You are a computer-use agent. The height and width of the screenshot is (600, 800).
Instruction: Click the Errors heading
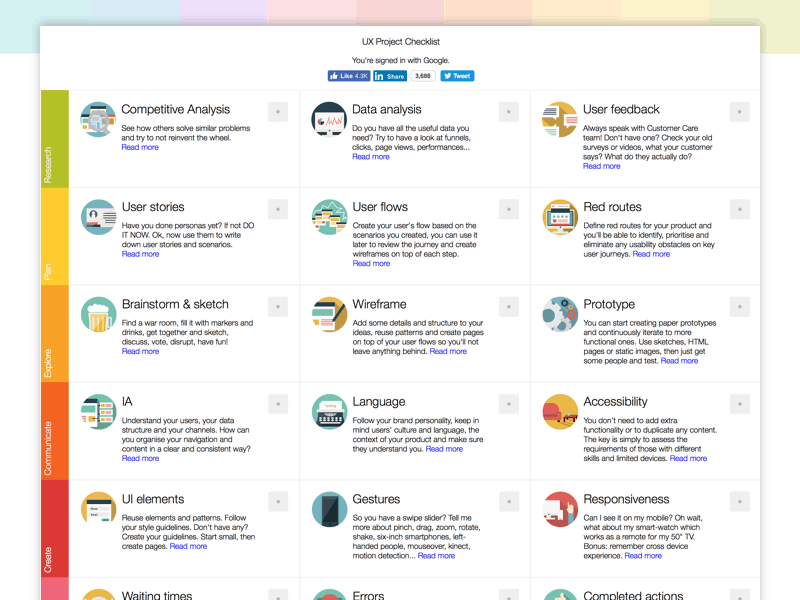[x=368, y=595]
